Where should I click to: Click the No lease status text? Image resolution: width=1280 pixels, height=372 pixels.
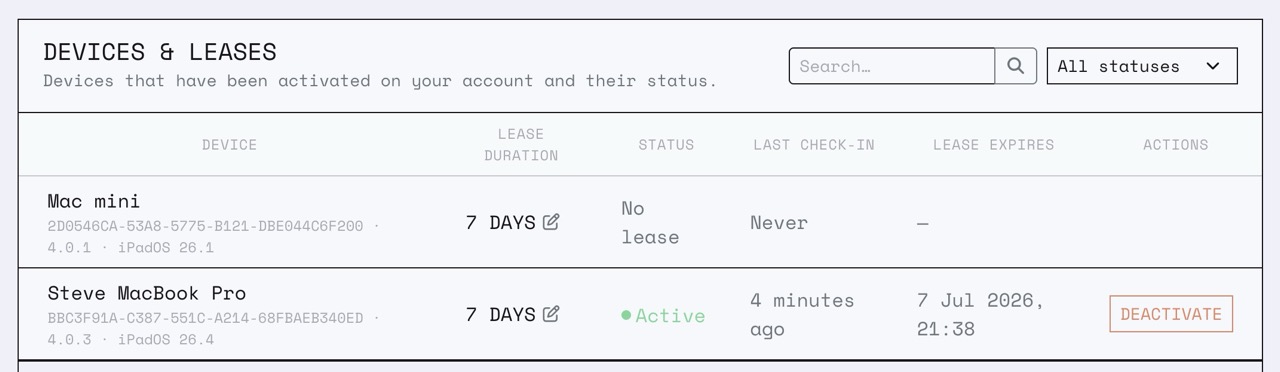(650, 222)
